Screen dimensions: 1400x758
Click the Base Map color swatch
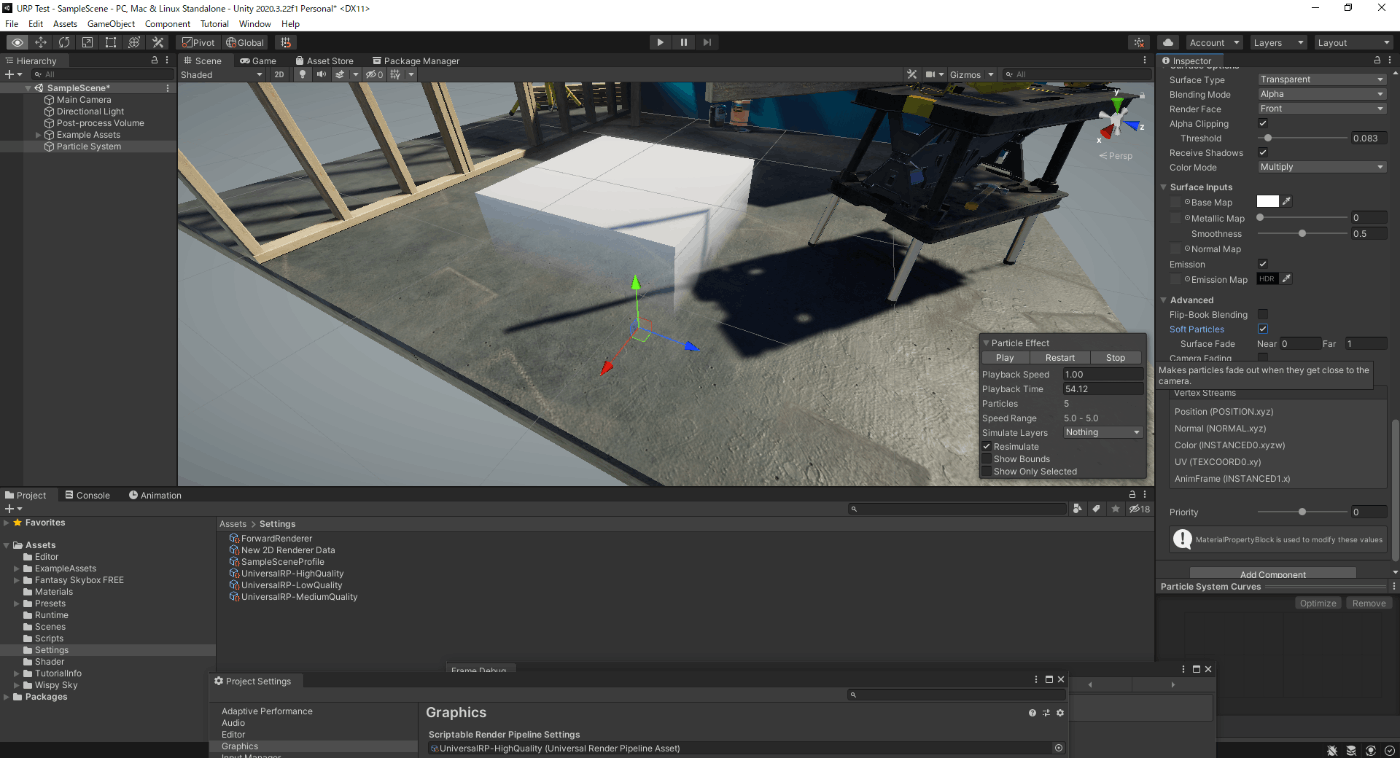(x=1268, y=202)
